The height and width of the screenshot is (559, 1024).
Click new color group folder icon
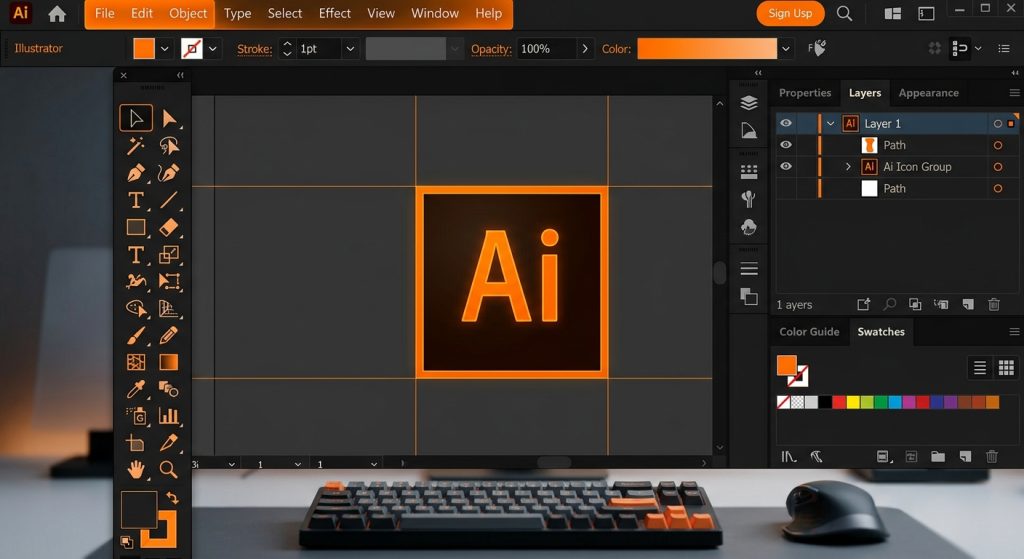pyautogui.click(x=938, y=456)
